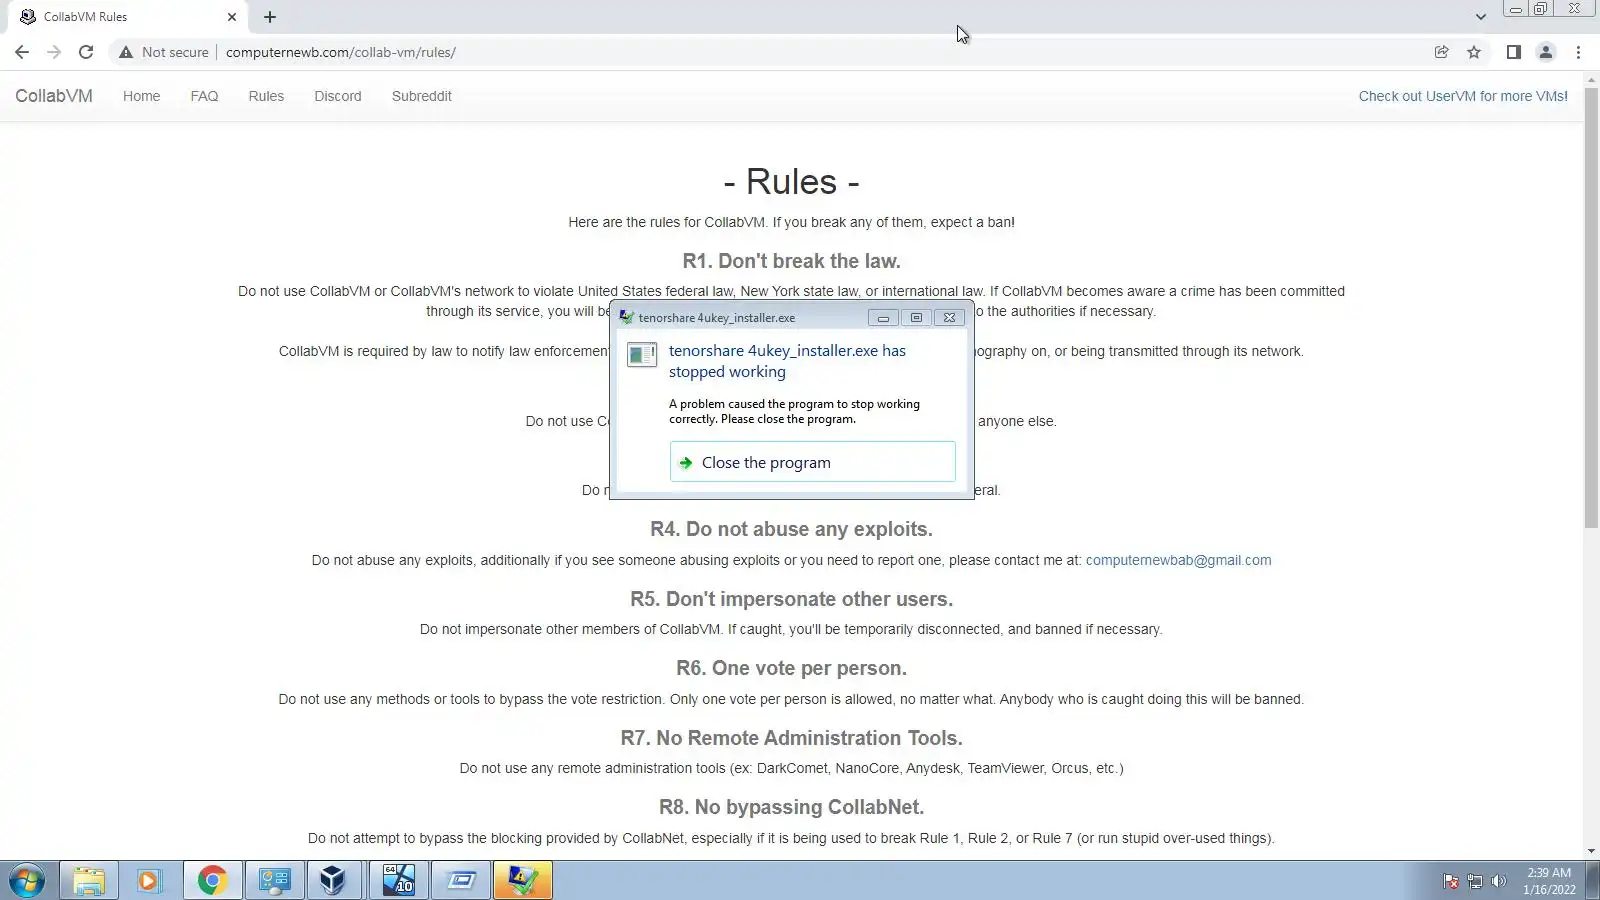Click "has stopped working" message in dialog
Viewport: 1600px width, 900px height.
coord(787,361)
